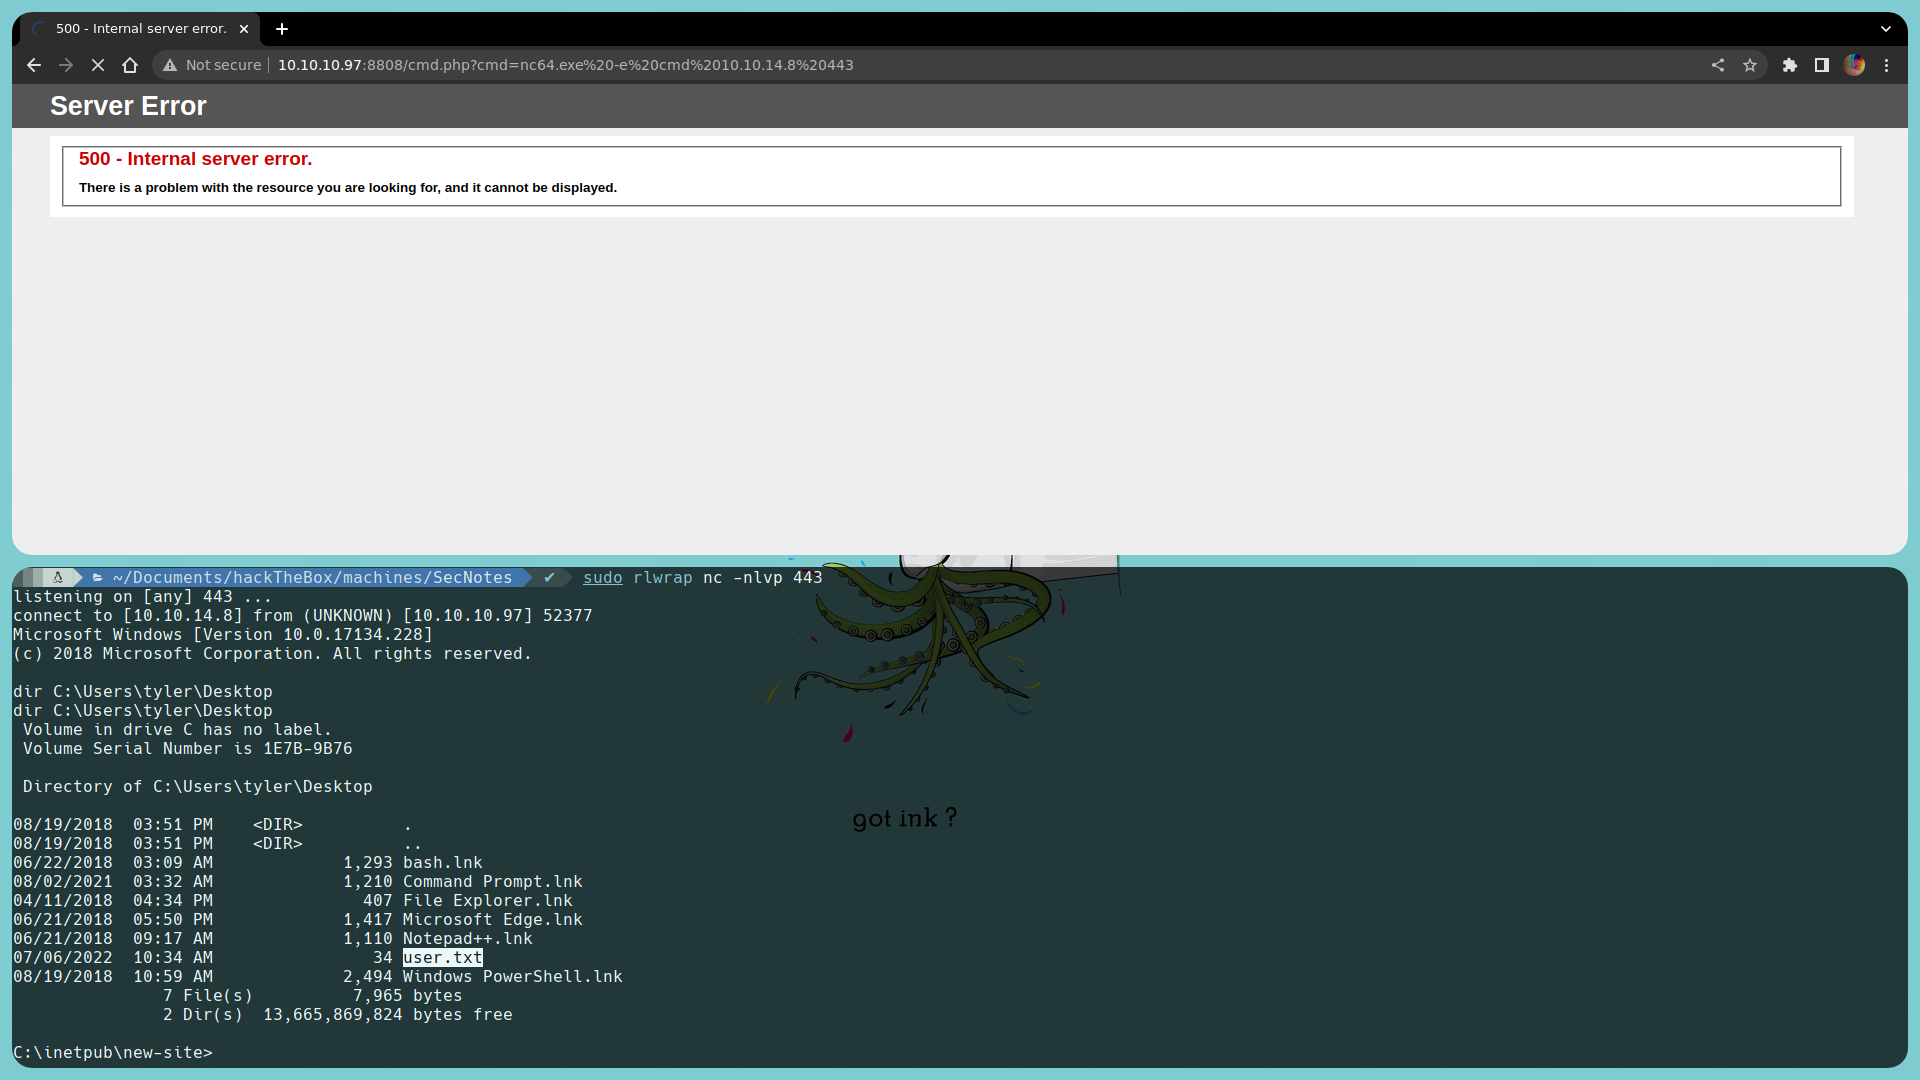Click the highlighted user.txt in terminal
Viewport: 1920px width, 1080px height.
point(442,958)
